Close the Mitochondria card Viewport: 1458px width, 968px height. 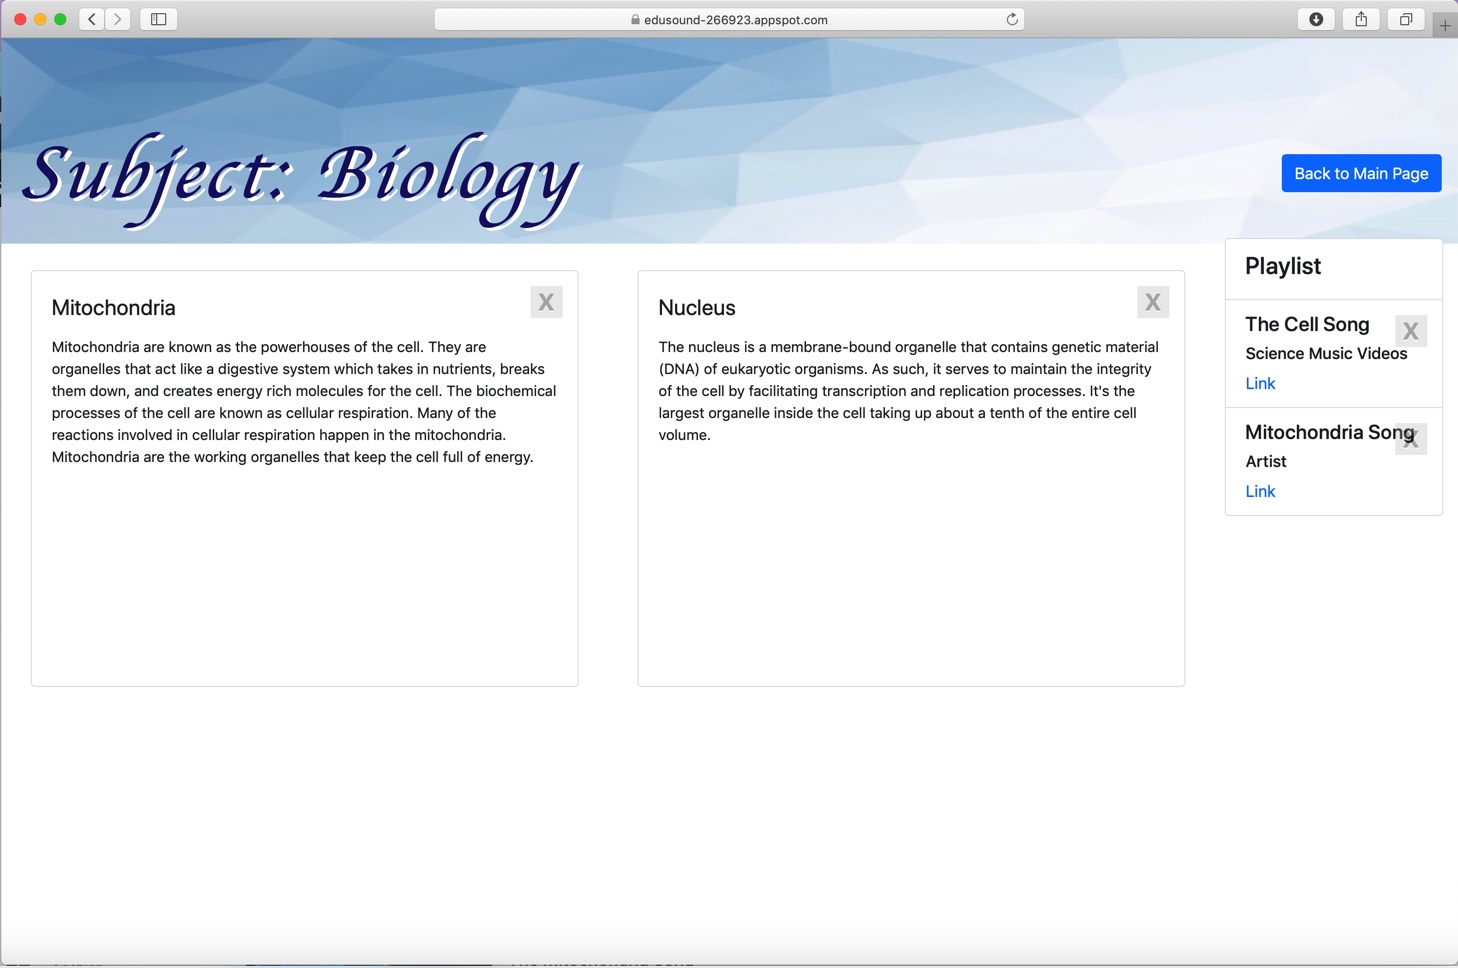point(546,302)
